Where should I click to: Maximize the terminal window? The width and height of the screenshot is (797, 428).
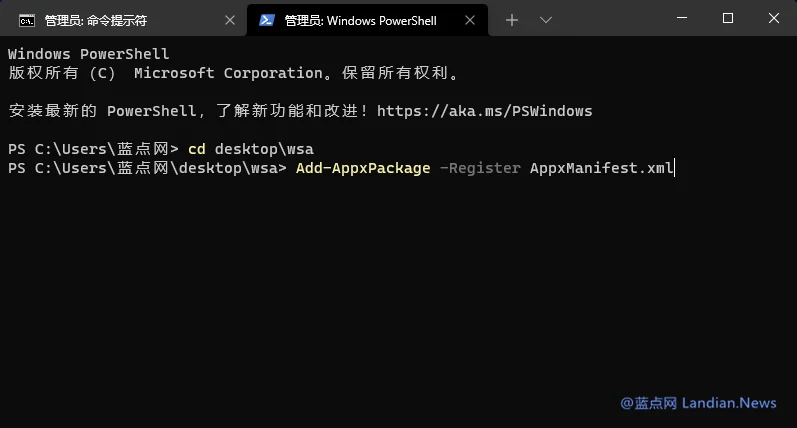click(728, 18)
